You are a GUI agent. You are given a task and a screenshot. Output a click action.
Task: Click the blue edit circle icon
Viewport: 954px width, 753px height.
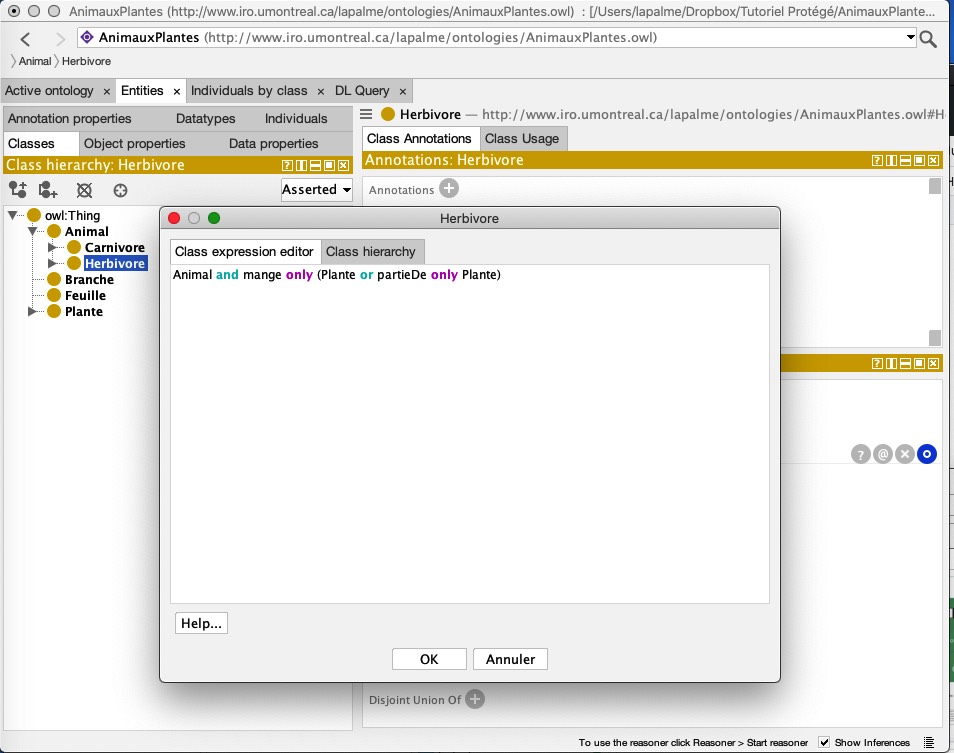(x=927, y=454)
